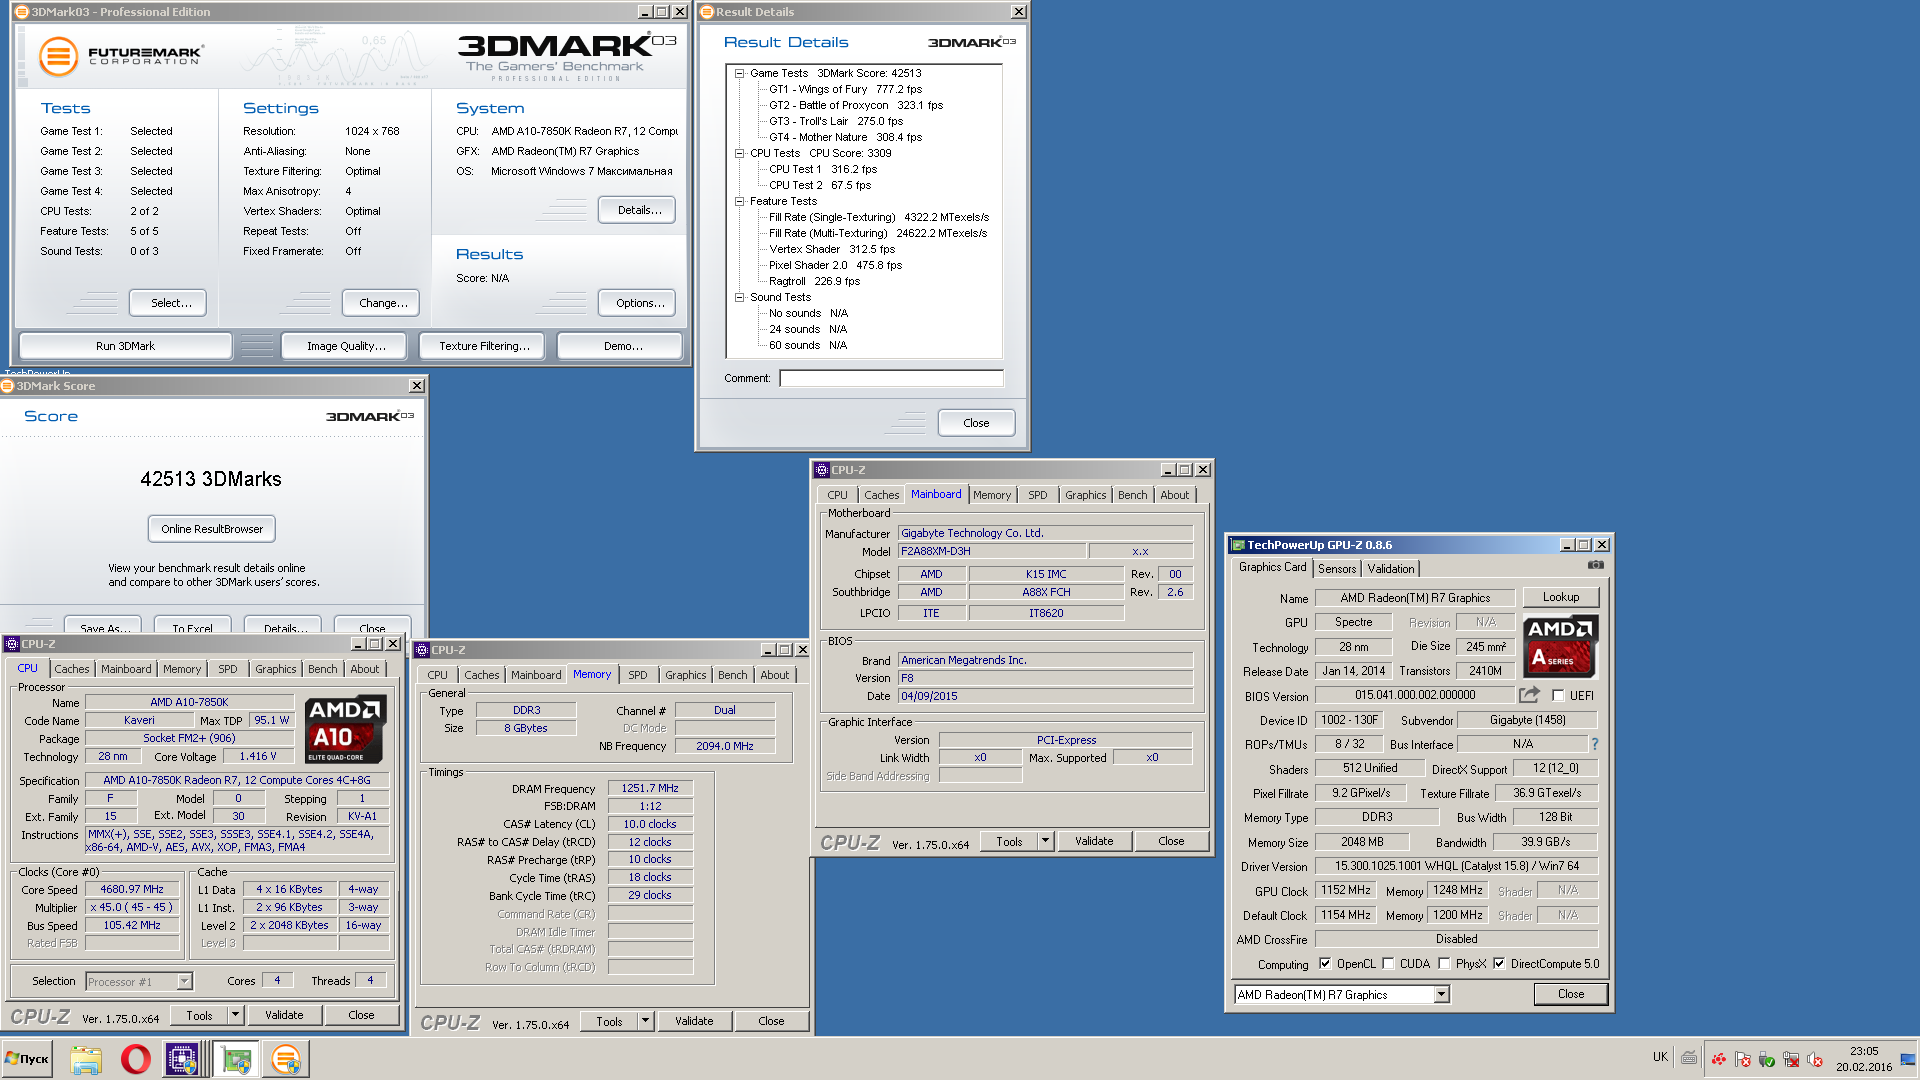Click the GPU-Z screenshot camera icon
Image resolution: width=1920 pixels, height=1080 pixels.
click(1596, 565)
